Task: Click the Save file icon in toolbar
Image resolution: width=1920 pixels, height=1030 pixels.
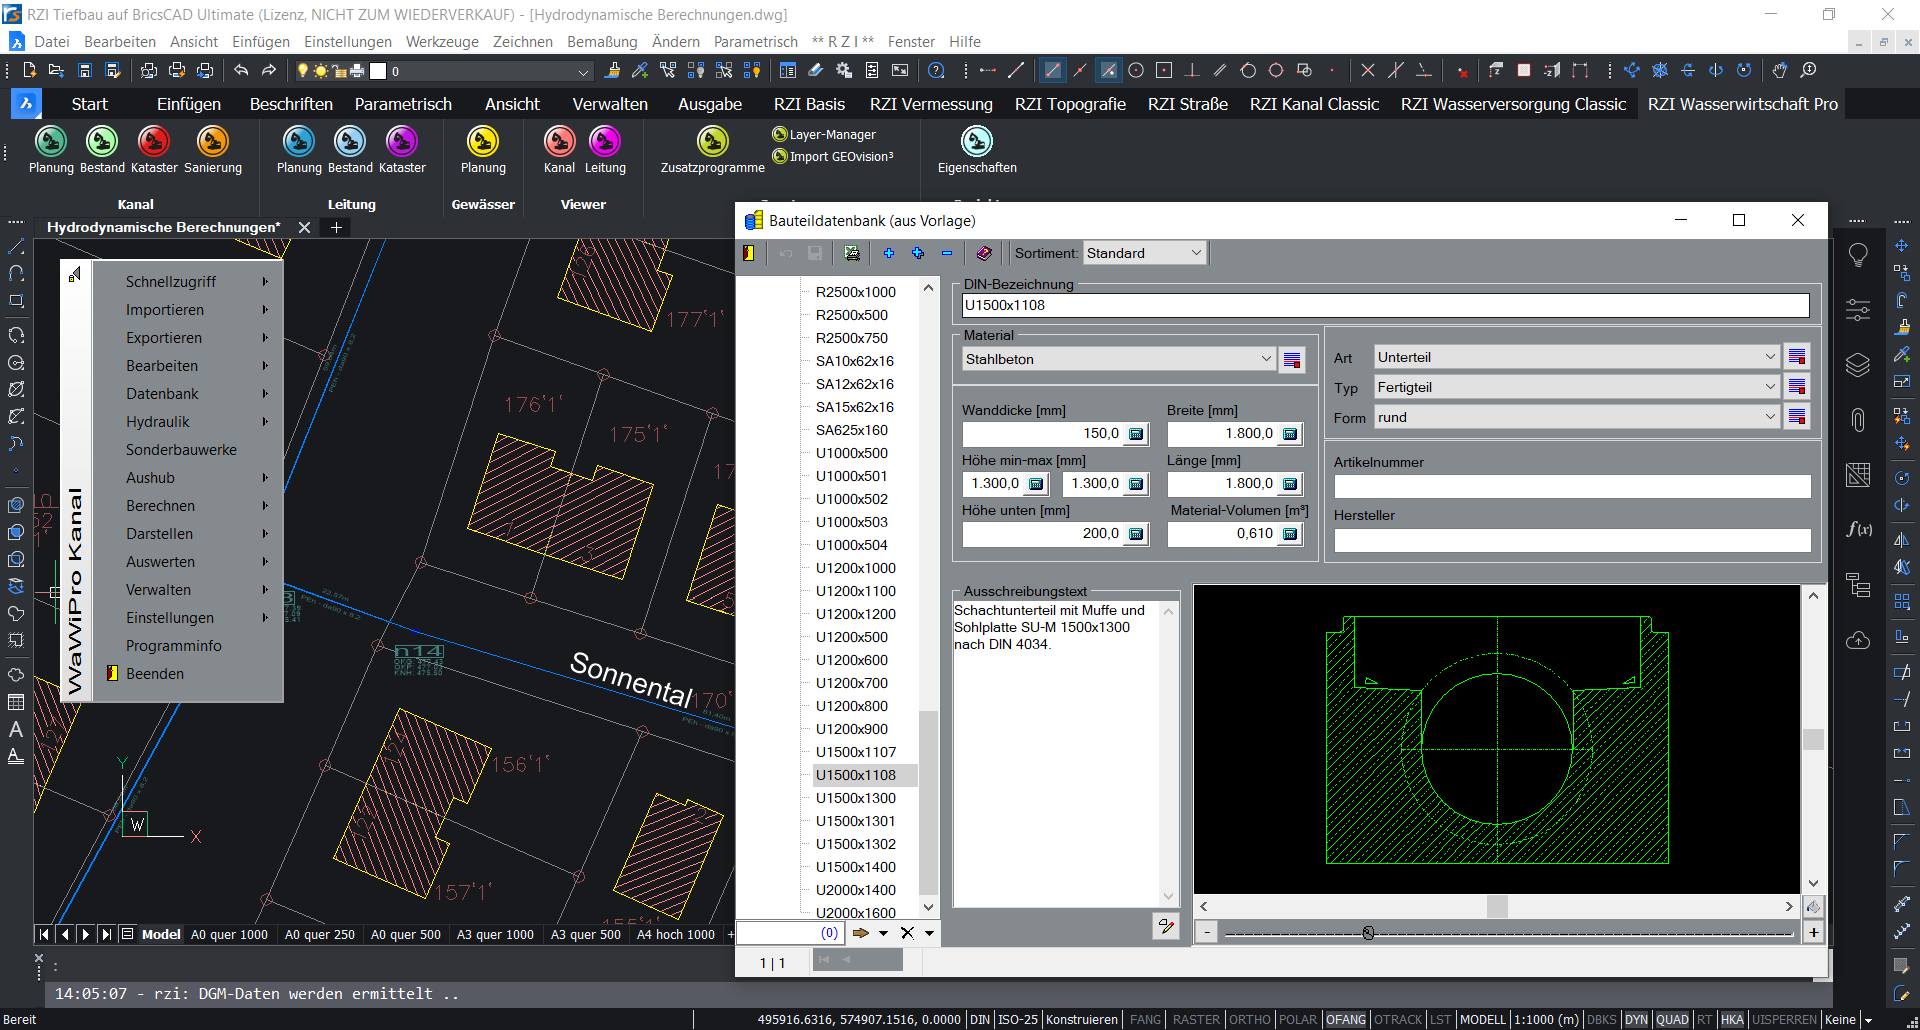Action: [85, 70]
